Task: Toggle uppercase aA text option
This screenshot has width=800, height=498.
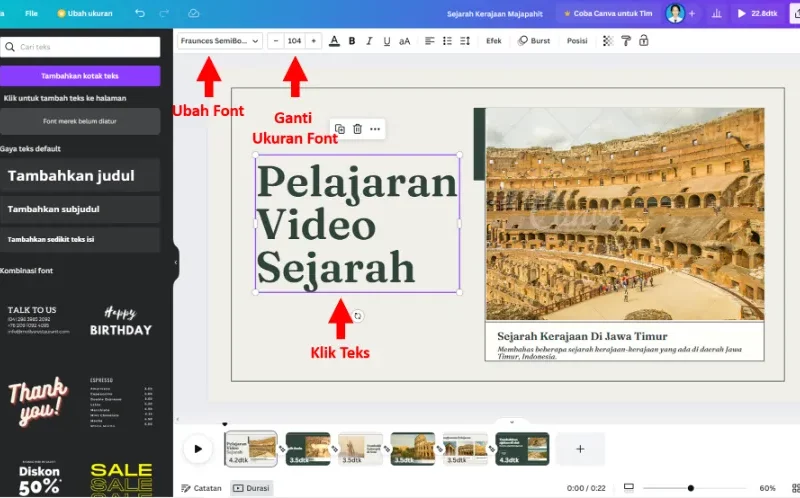Action: [405, 41]
